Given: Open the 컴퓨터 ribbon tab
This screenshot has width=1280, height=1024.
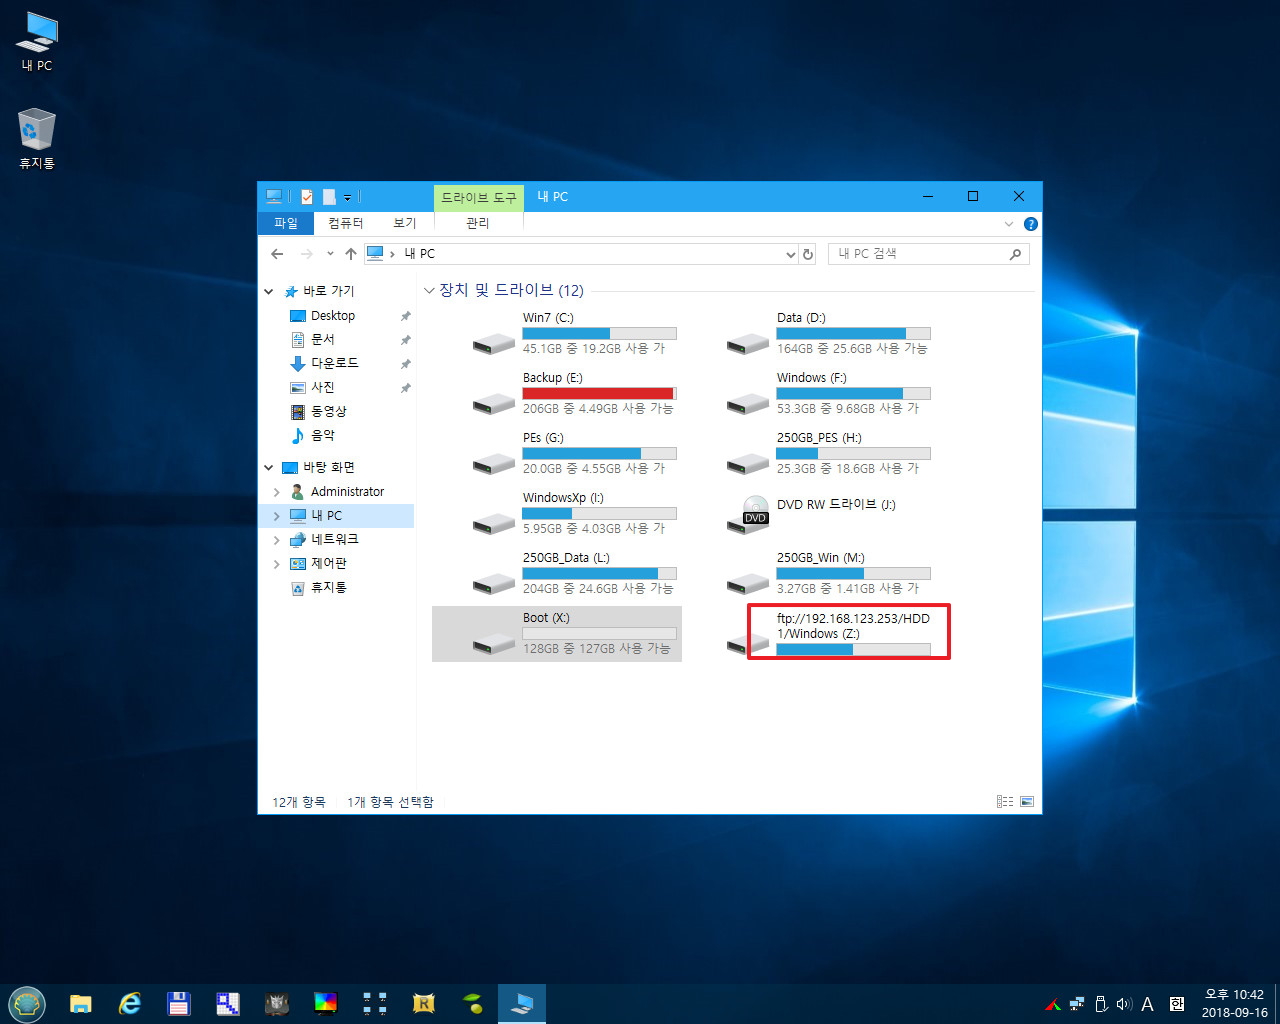Looking at the screenshot, I should click(346, 223).
